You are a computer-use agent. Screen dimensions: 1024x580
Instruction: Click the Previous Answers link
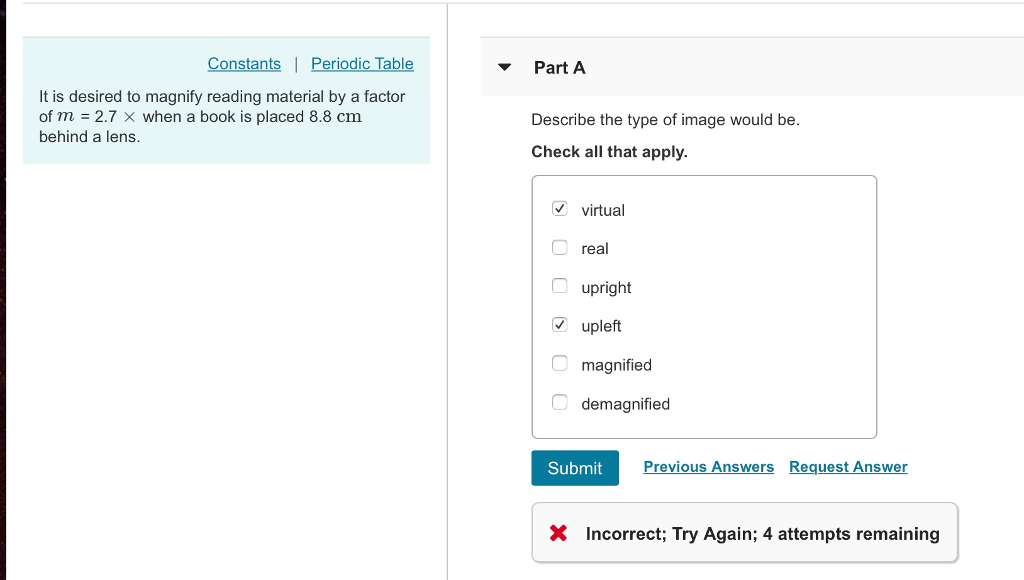[708, 466]
